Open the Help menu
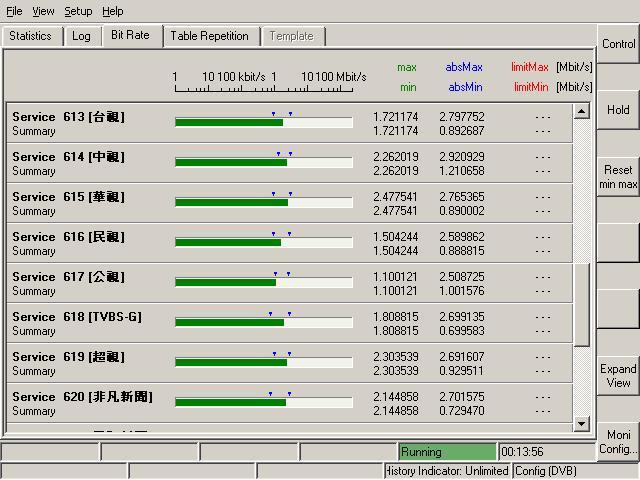This screenshot has width=640, height=480. pos(113,11)
